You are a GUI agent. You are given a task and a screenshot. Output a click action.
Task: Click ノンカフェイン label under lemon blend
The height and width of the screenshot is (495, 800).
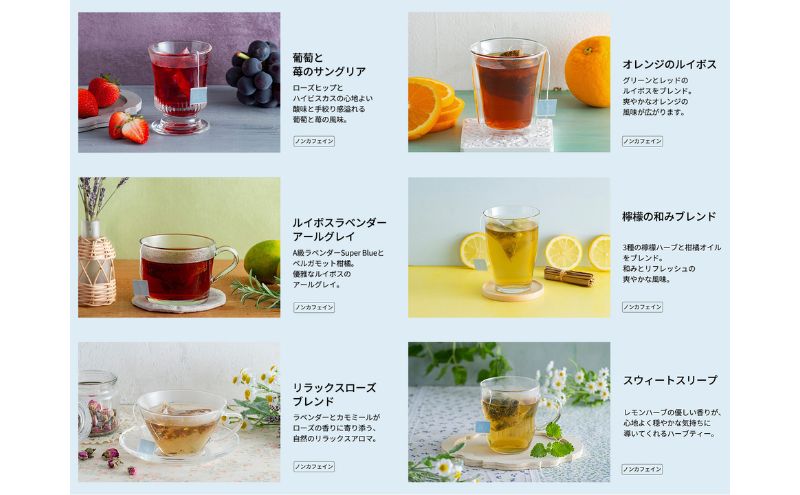pyautogui.click(x=642, y=307)
